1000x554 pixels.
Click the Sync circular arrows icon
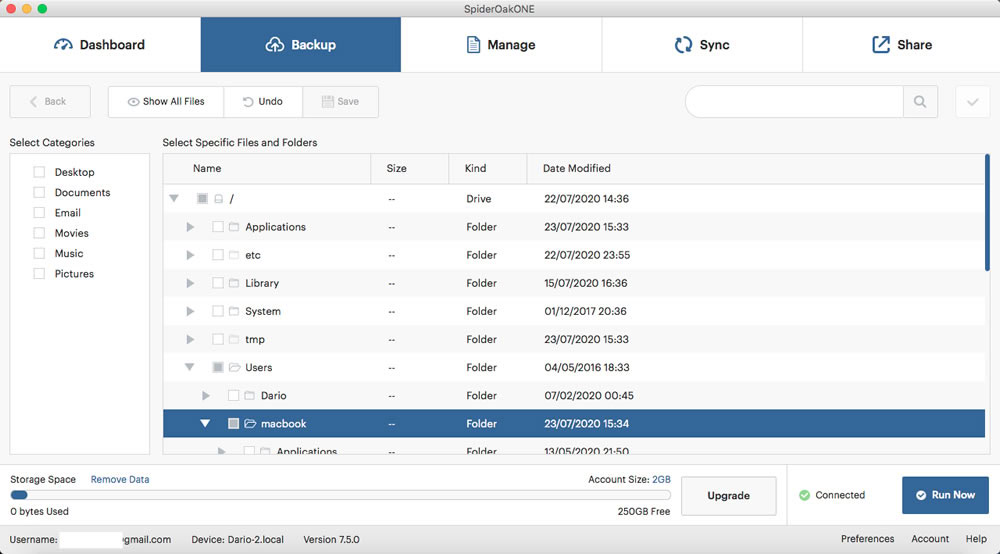tap(683, 45)
